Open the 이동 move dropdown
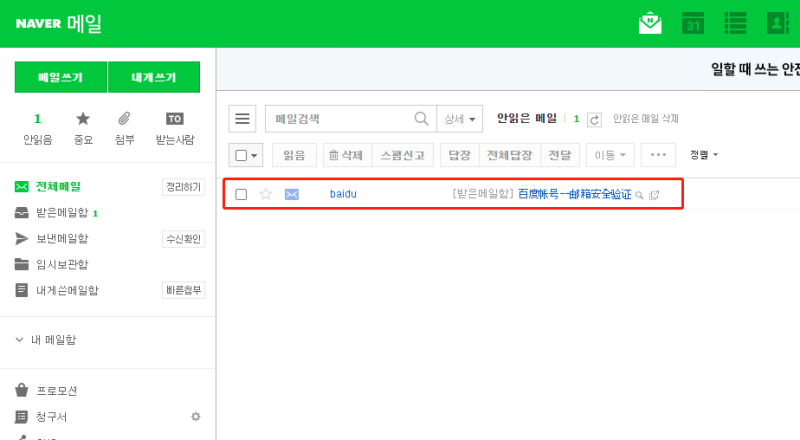 click(610, 155)
